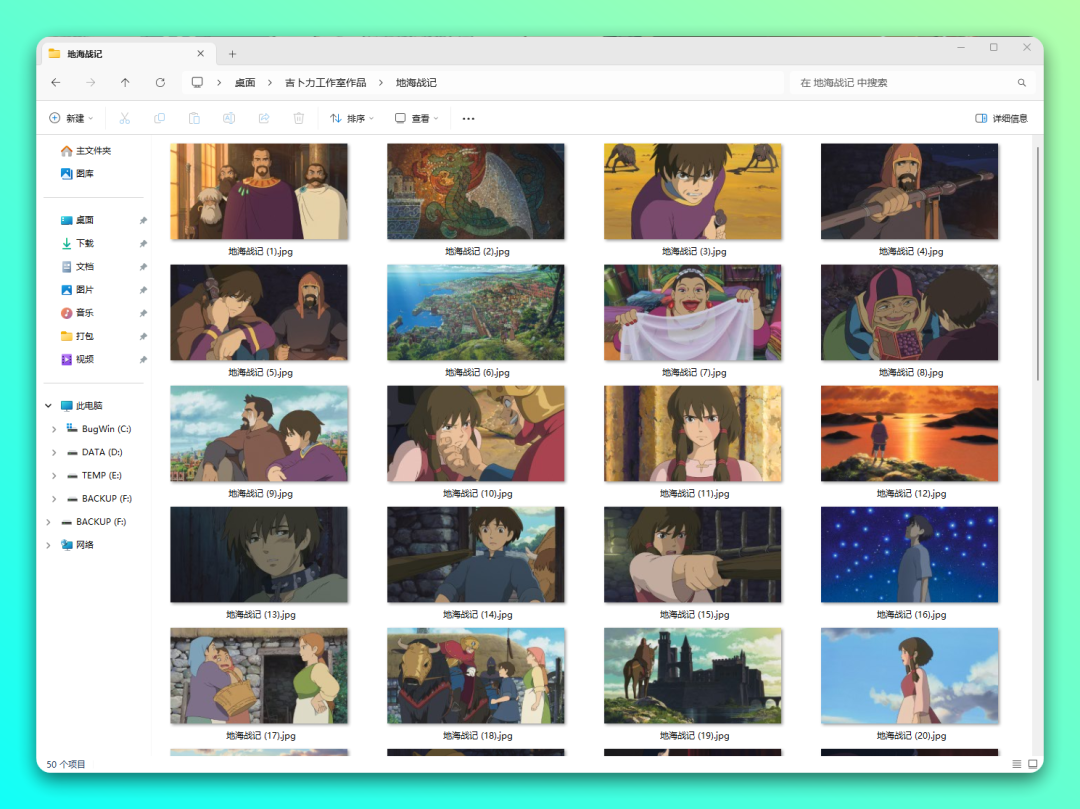This screenshot has height=809, width=1080.
Task: Open pinned 下载 folder in sidebar
Action: coord(77,243)
